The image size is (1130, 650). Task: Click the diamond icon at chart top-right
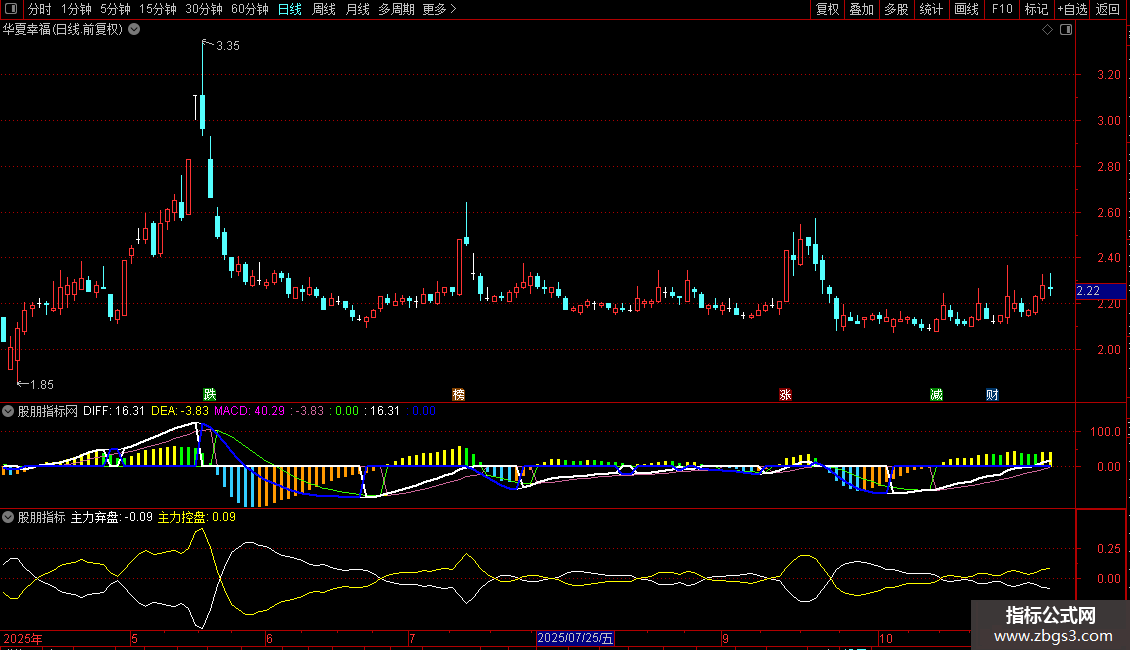pyautogui.click(x=1047, y=30)
